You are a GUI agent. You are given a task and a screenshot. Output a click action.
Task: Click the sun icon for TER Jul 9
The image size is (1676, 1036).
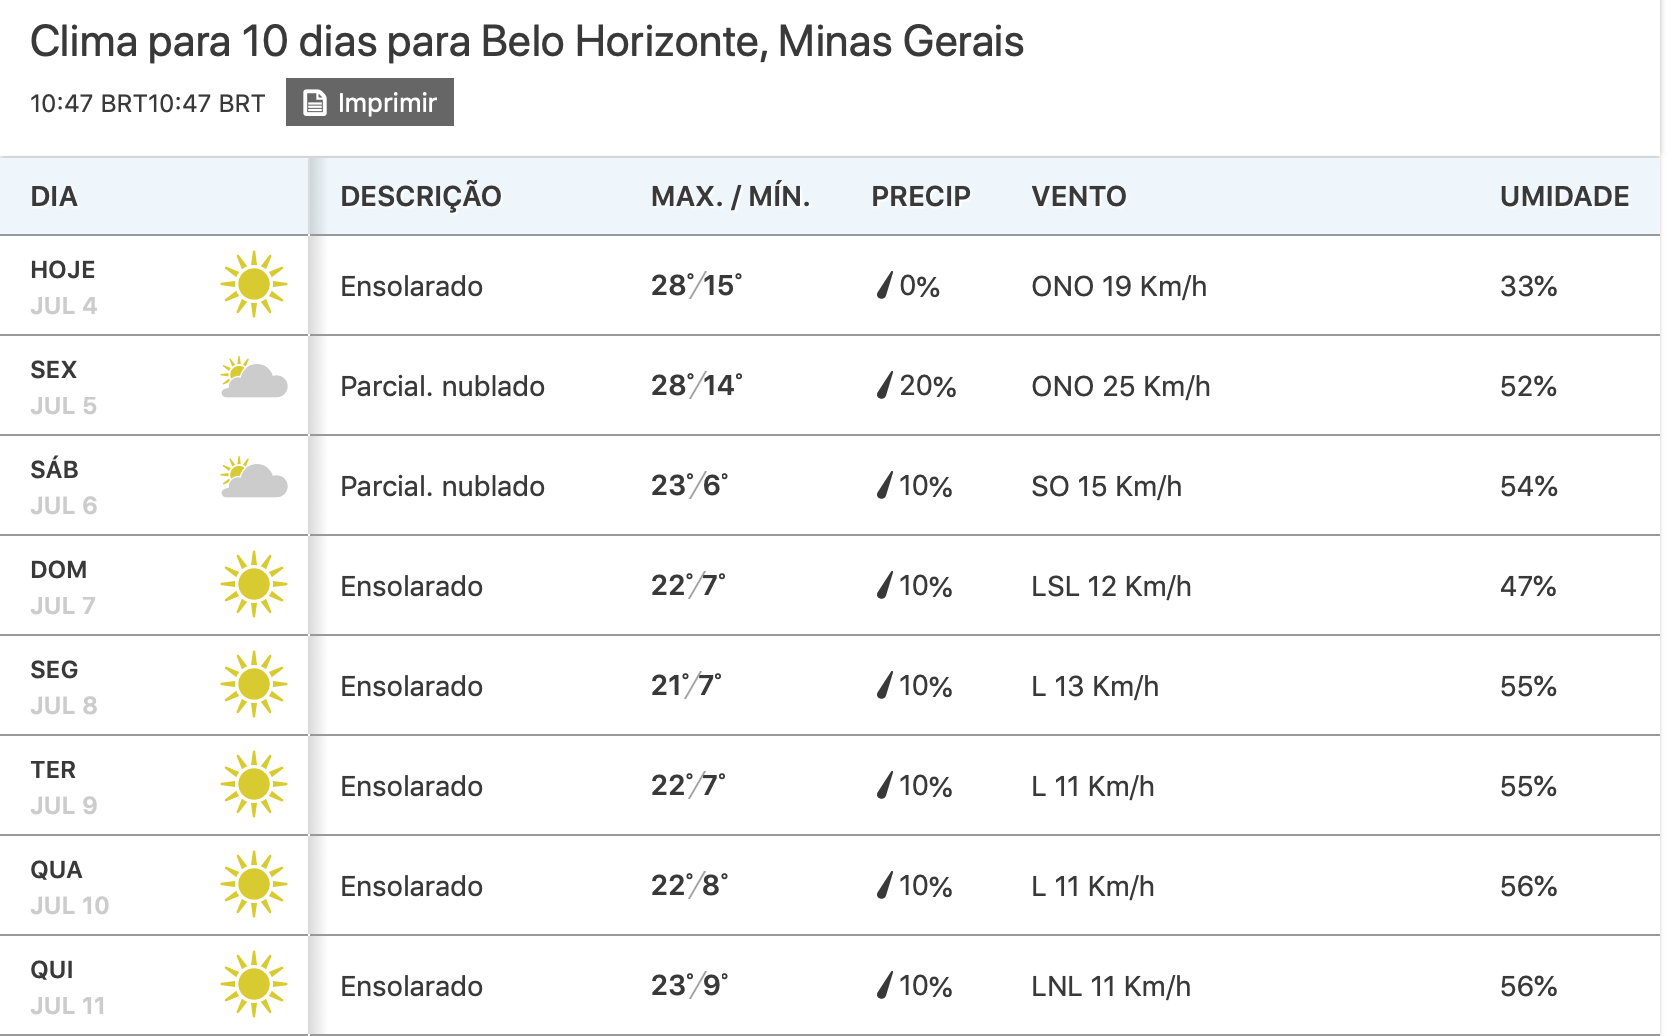254,784
